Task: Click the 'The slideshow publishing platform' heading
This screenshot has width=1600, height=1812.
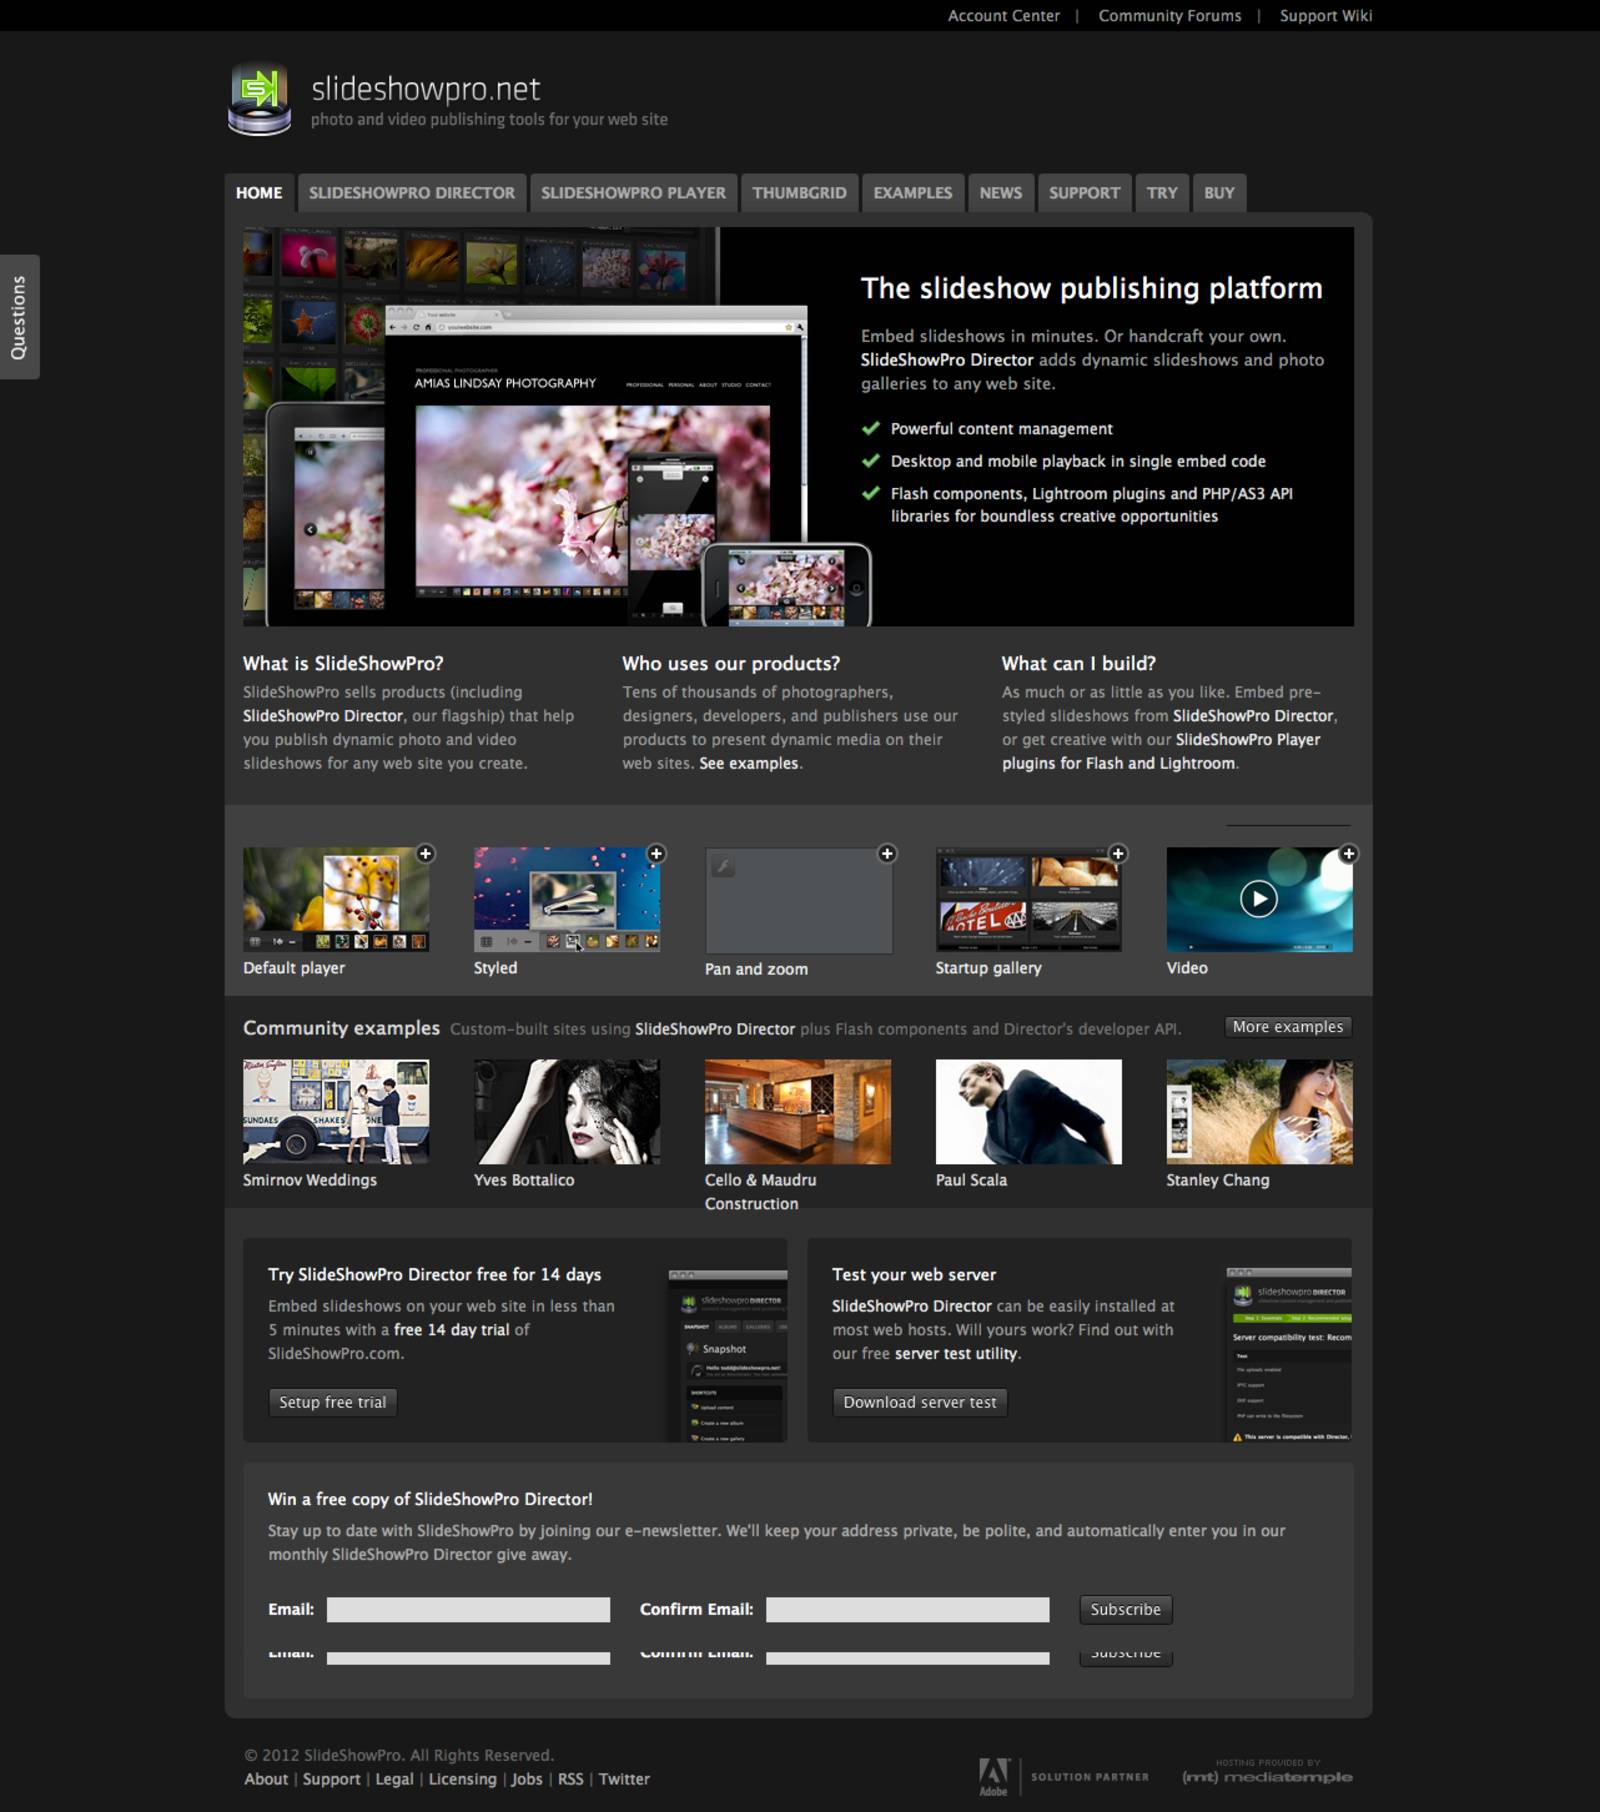Action: click(x=1091, y=288)
